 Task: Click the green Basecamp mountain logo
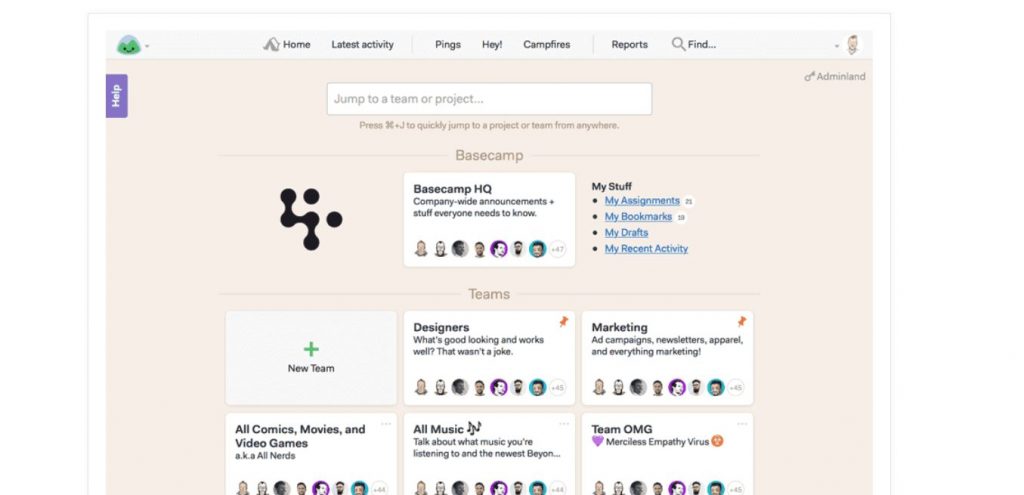click(x=129, y=45)
